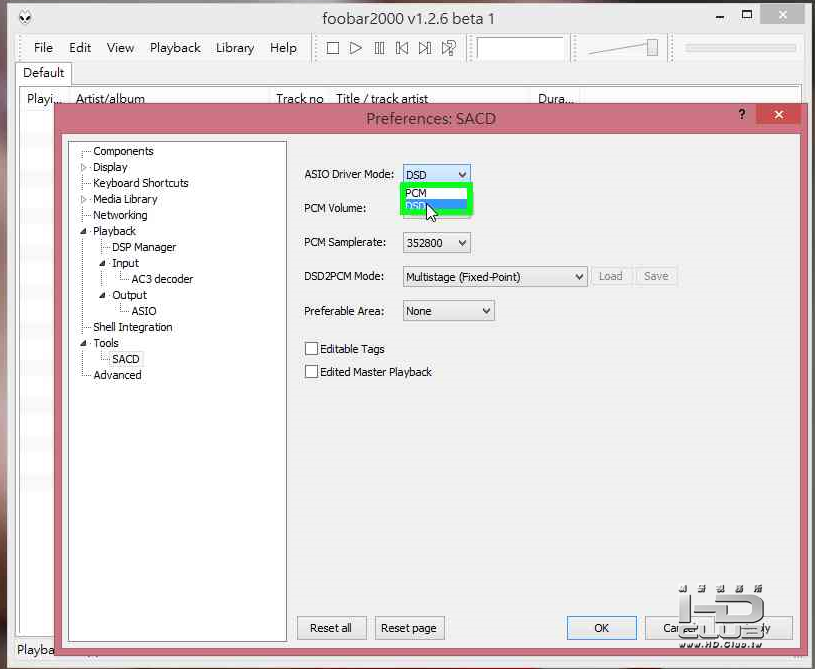Click the Track no column header
The image size is (815, 669).
[299, 98]
